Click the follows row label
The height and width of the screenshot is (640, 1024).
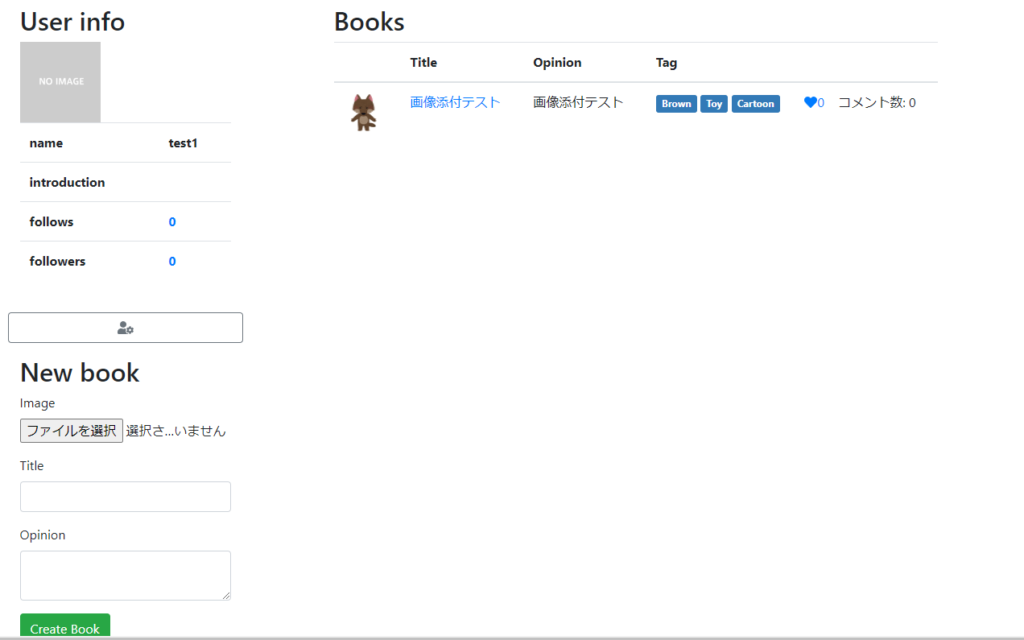pyautogui.click(x=51, y=222)
